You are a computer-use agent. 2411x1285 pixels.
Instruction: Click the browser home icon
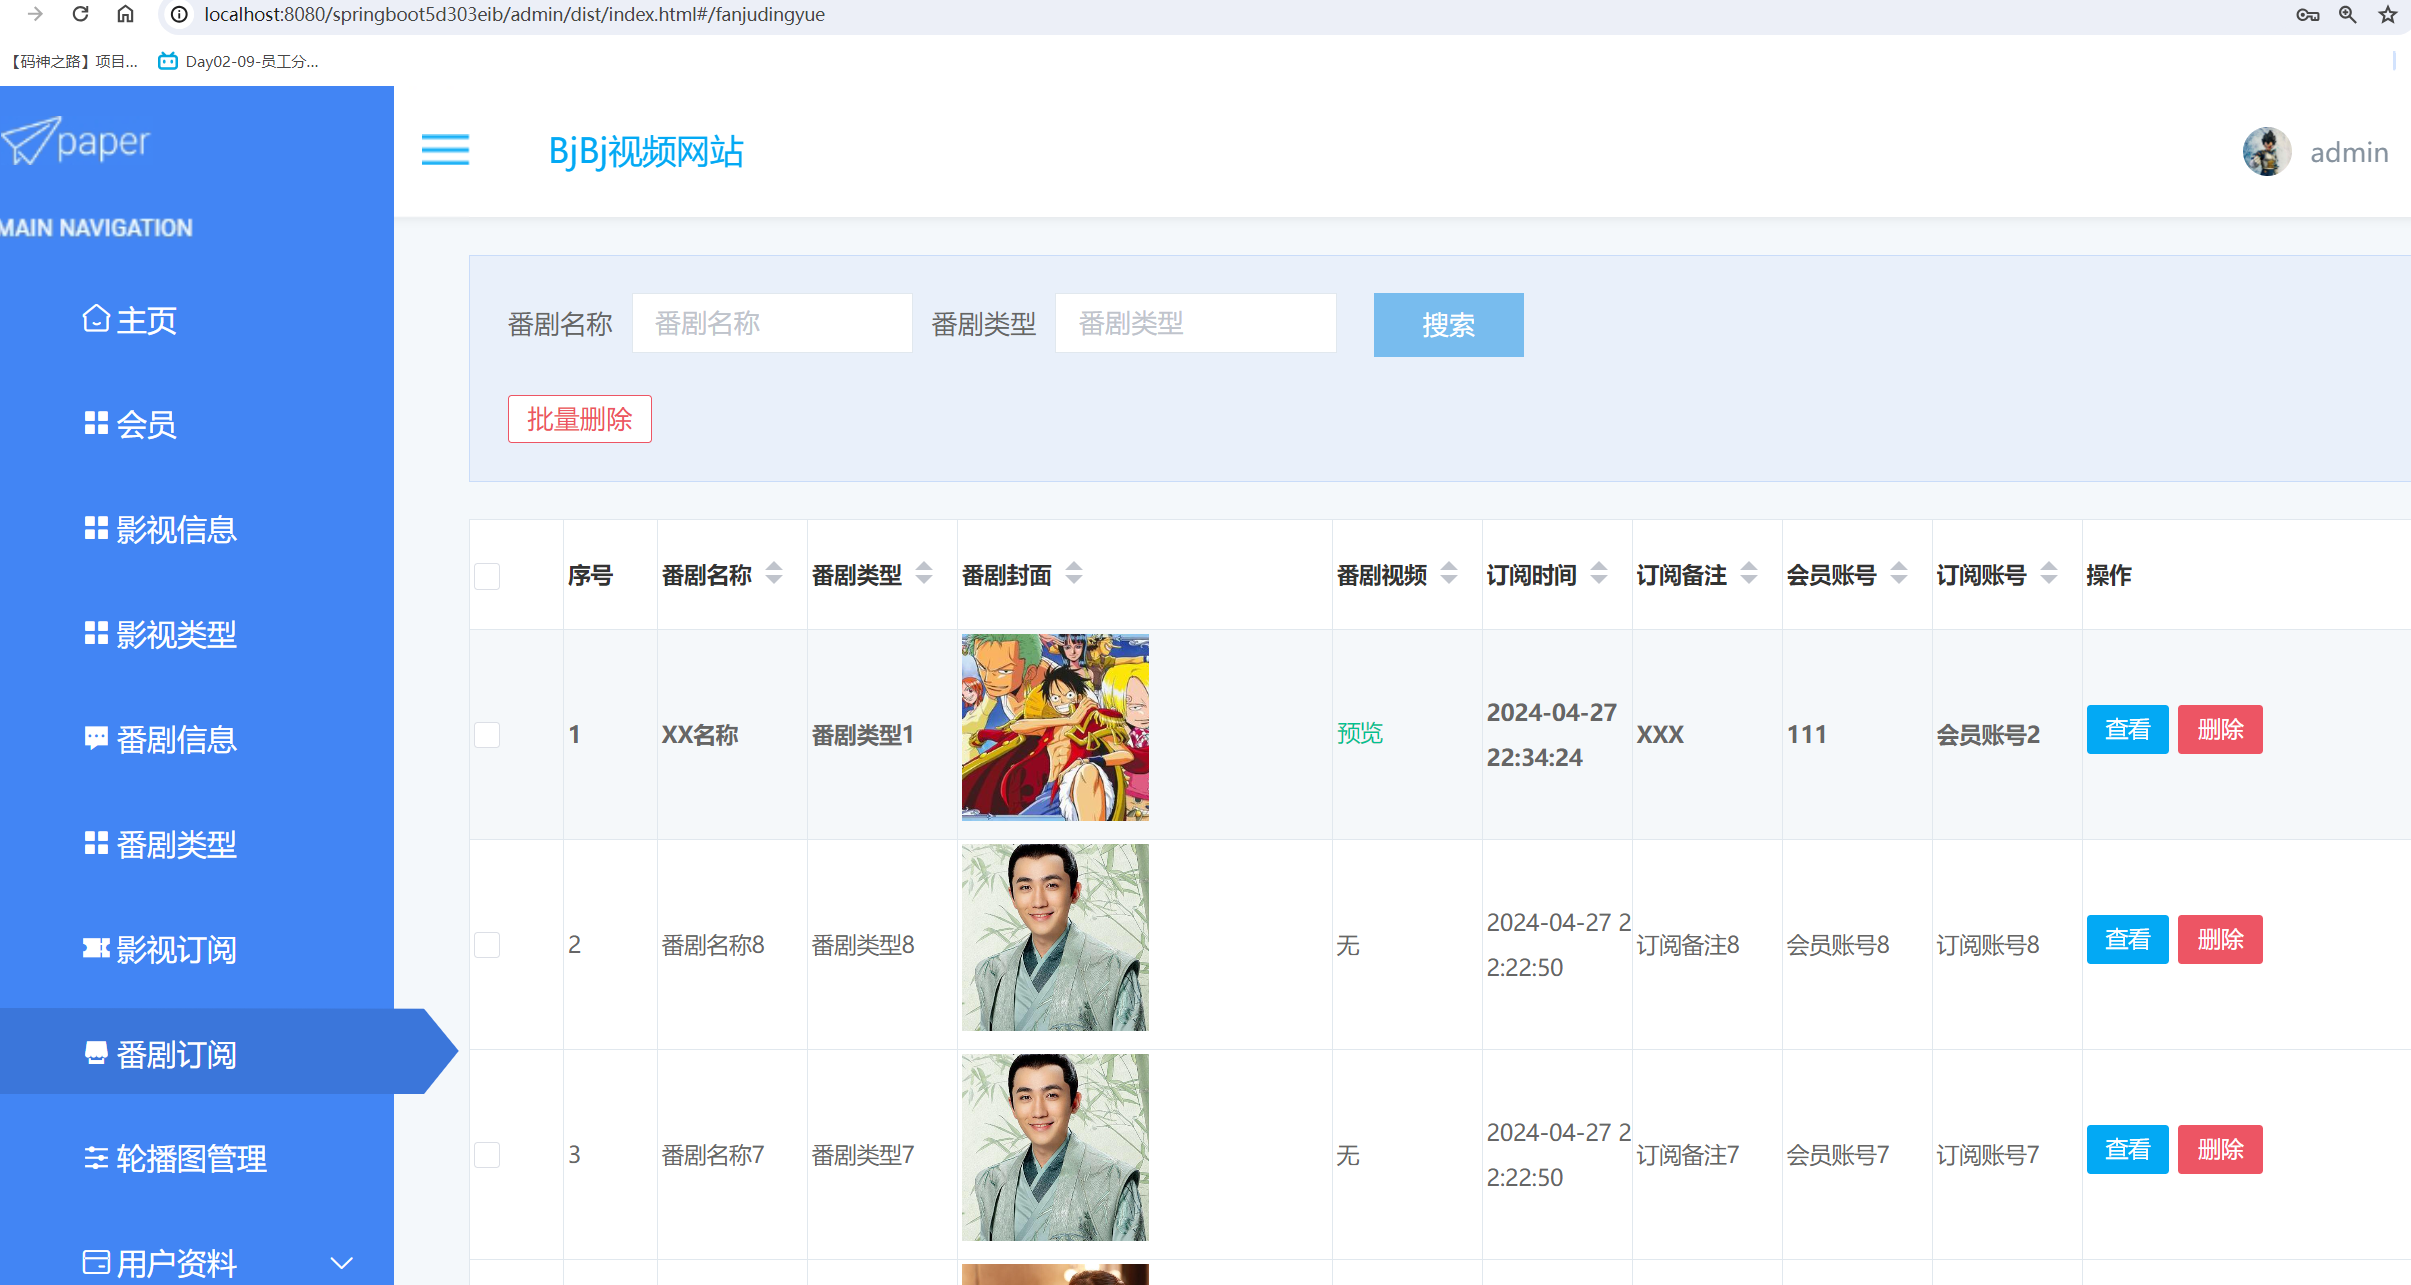tap(125, 14)
